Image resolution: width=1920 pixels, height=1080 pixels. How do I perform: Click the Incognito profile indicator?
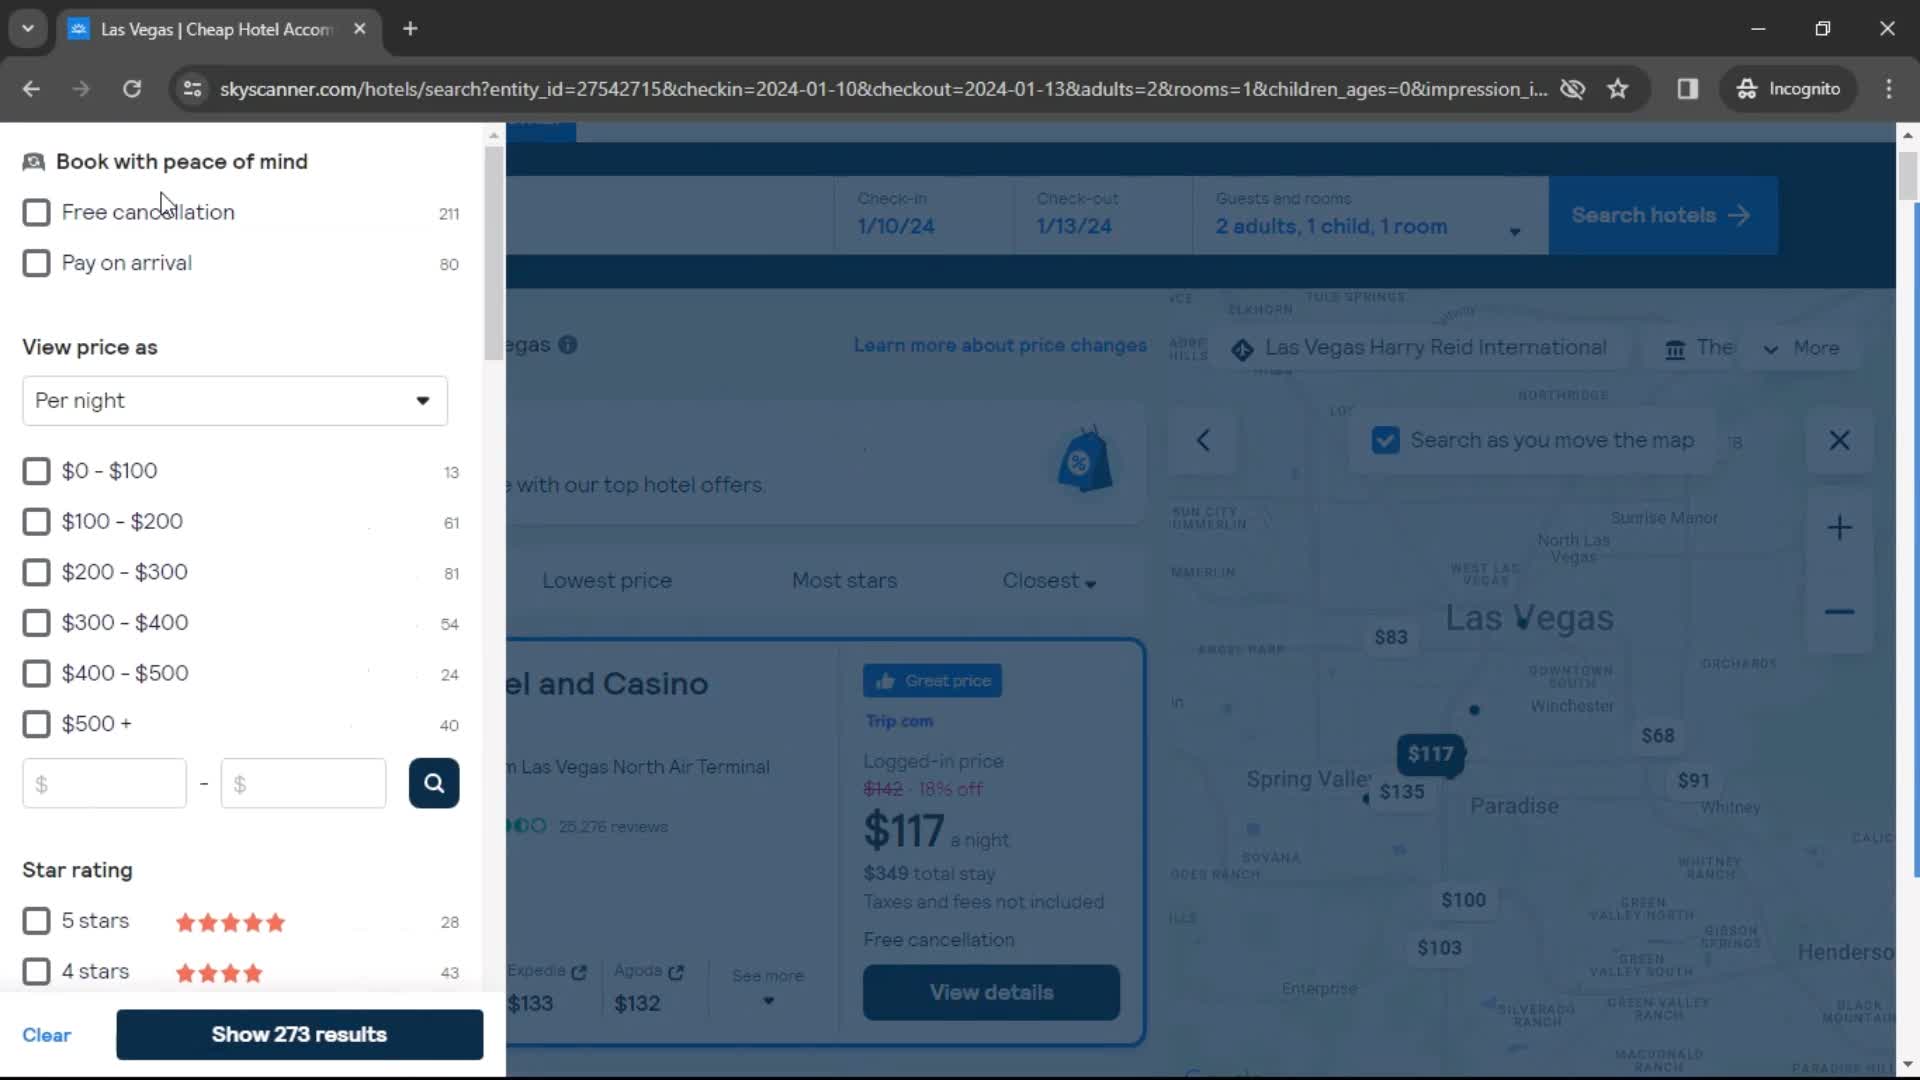click(x=1788, y=89)
